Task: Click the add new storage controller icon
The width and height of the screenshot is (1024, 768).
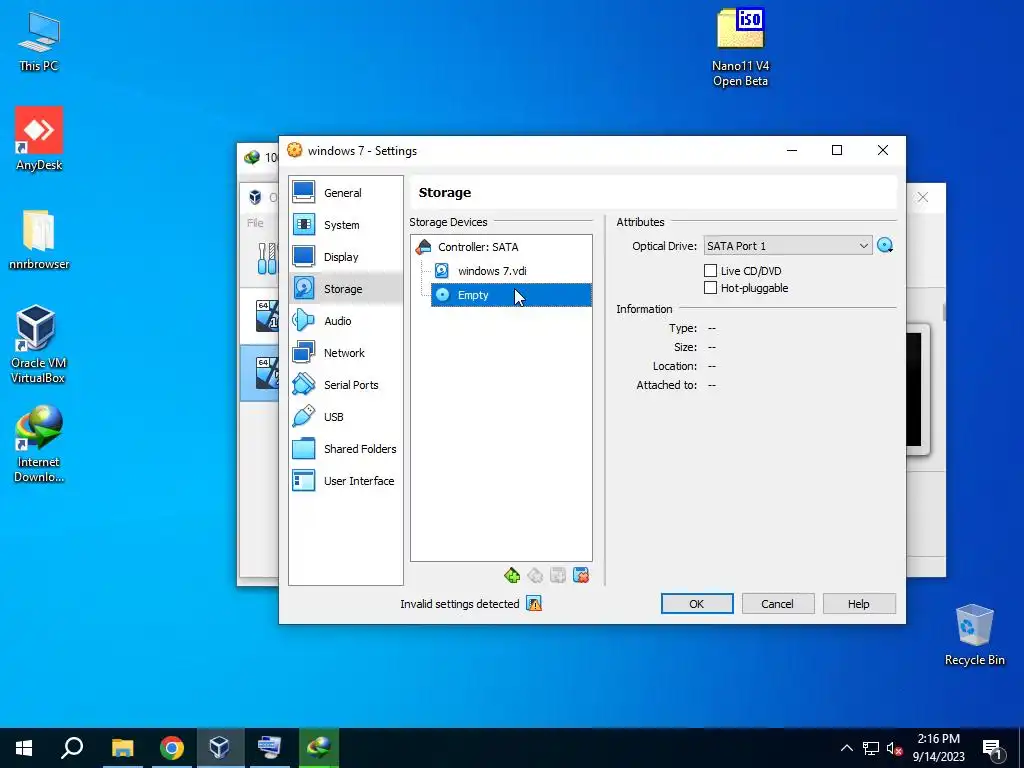Action: coord(512,575)
